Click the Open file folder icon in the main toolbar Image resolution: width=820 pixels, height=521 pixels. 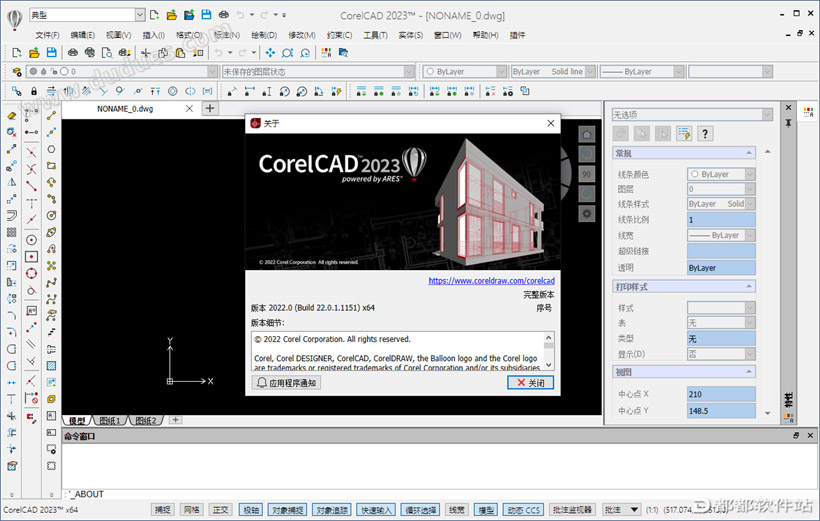coord(34,53)
